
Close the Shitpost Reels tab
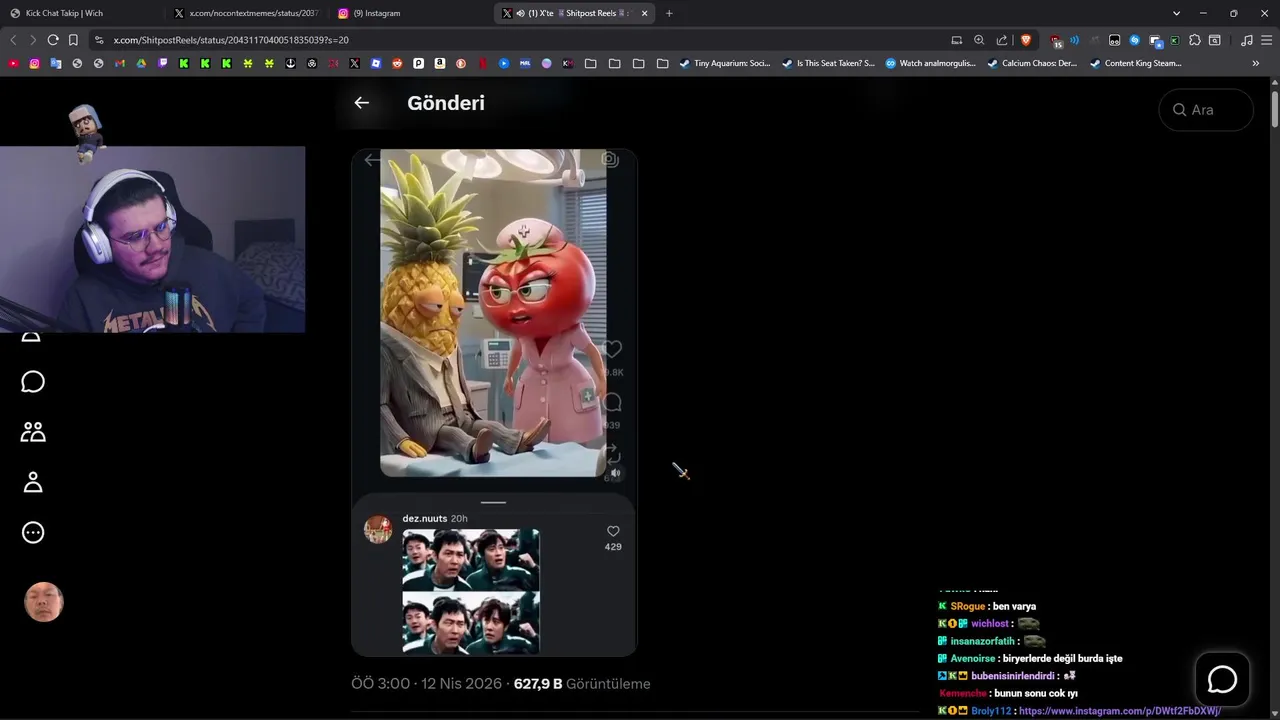click(645, 13)
